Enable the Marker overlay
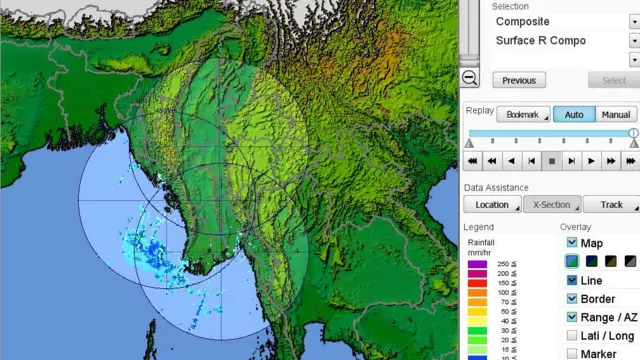640x360 pixels. 572,353
